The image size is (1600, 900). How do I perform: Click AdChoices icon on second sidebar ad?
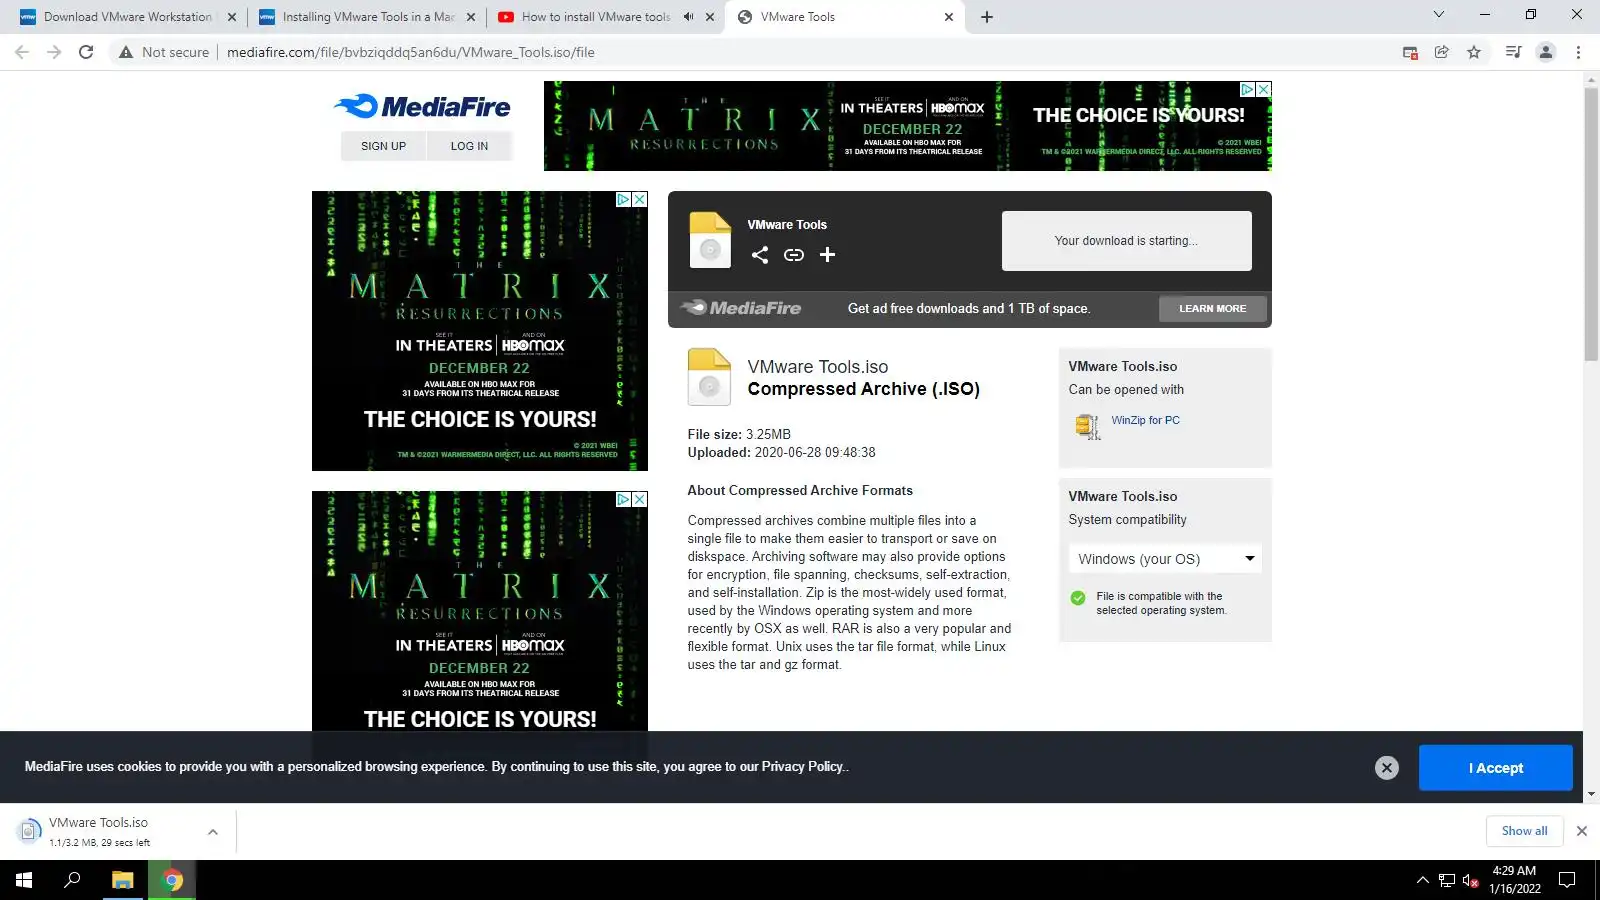click(623, 499)
